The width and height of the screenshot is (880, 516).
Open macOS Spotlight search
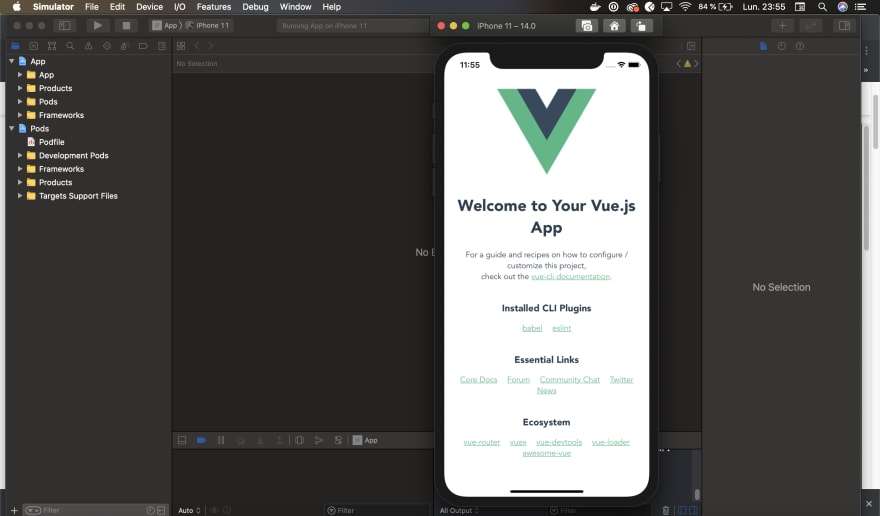click(x=822, y=7)
